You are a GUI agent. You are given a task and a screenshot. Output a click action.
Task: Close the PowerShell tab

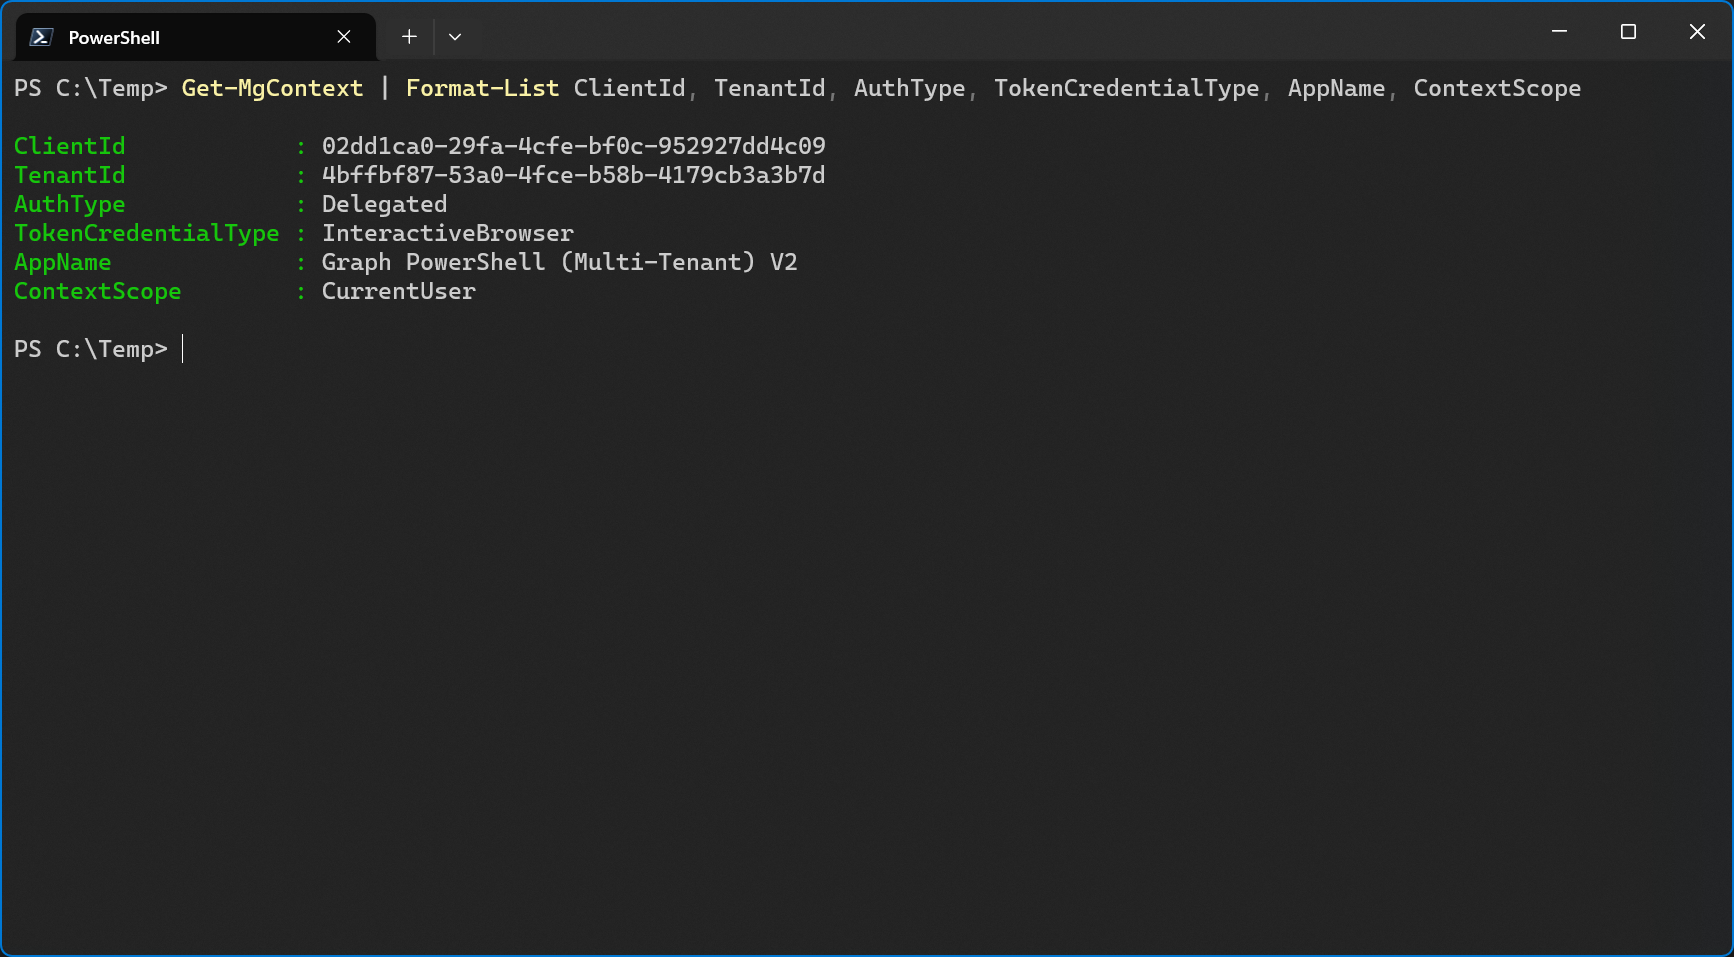point(344,37)
